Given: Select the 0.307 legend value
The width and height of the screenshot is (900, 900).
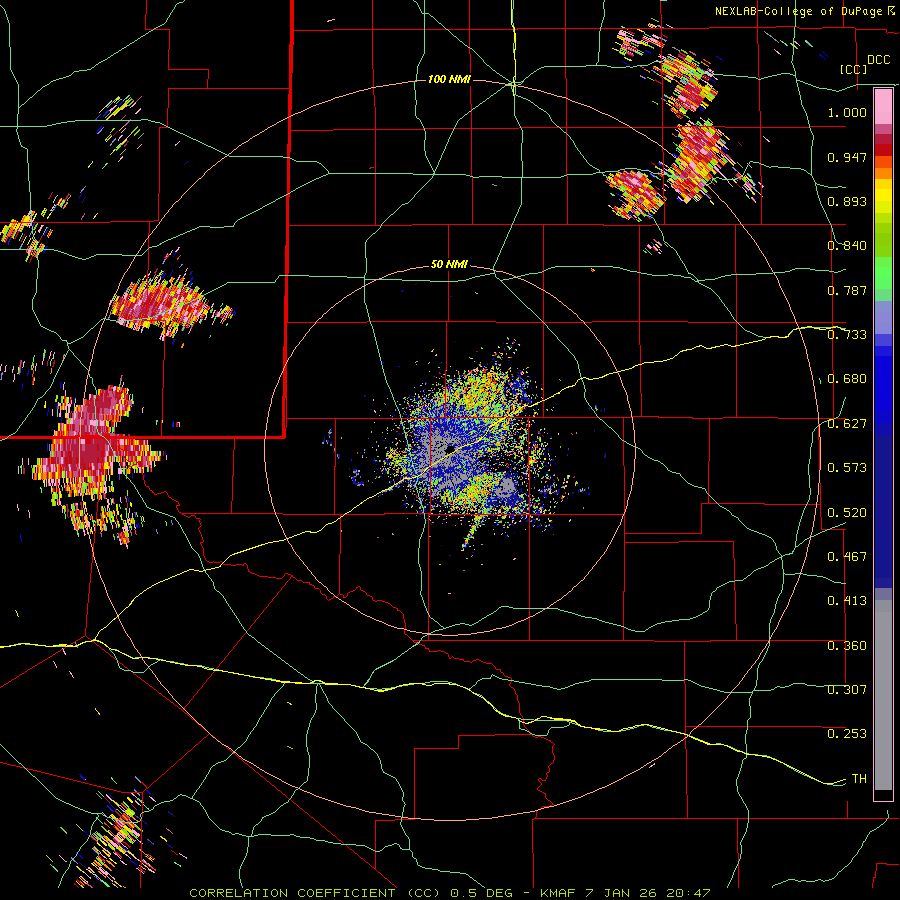Looking at the screenshot, I should click(x=847, y=690).
